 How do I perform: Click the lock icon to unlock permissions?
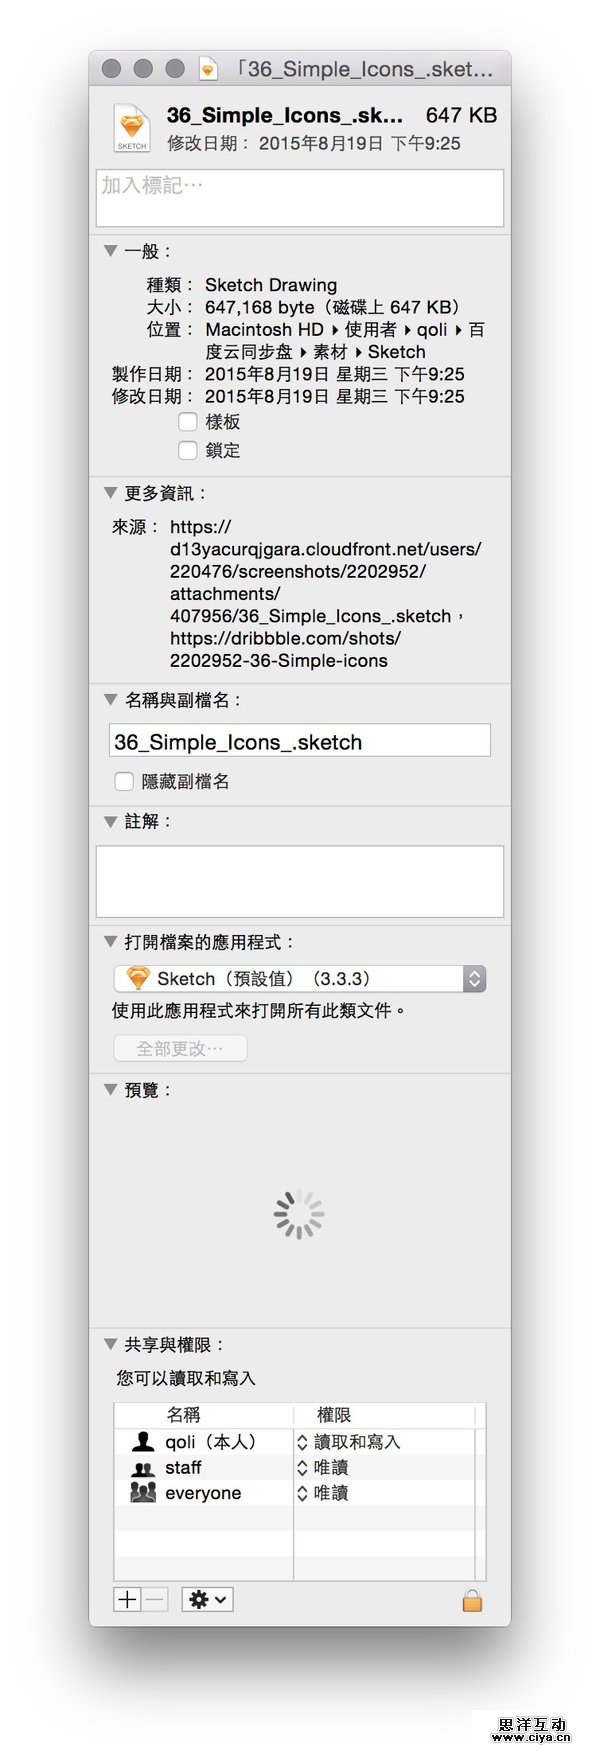[x=472, y=1600]
